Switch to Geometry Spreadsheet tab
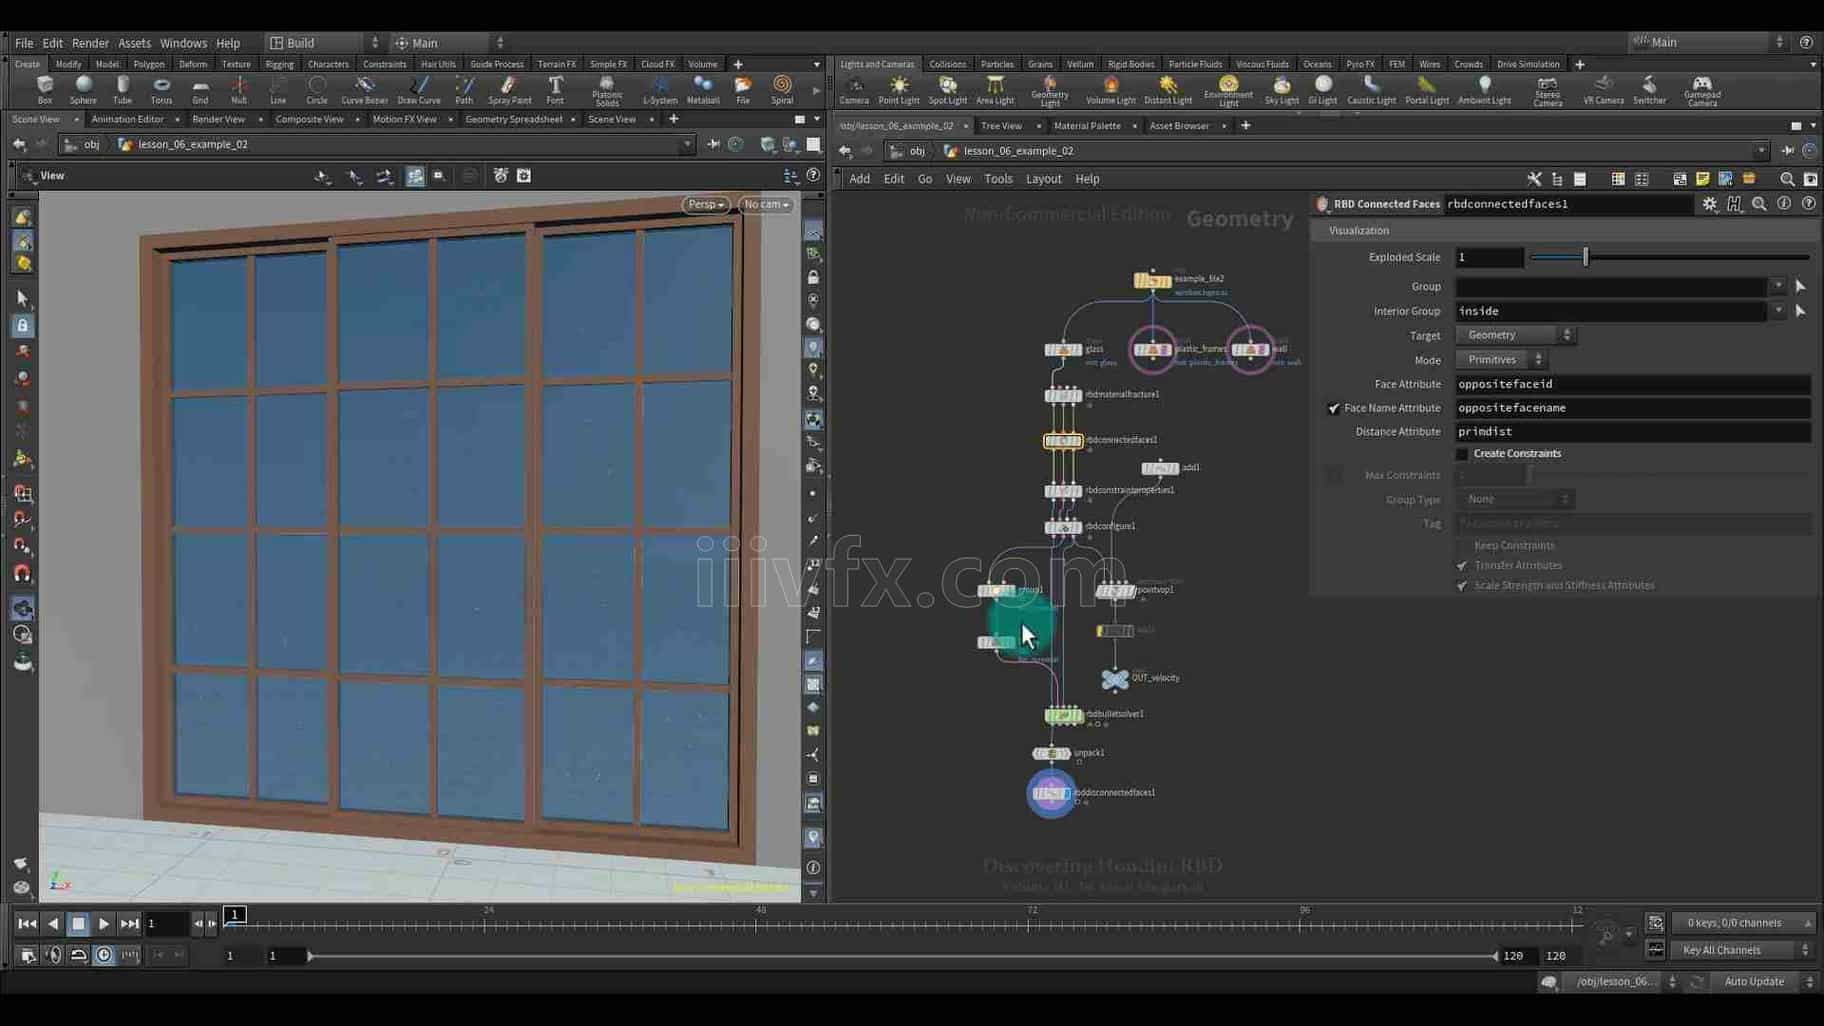The width and height of the screenshot is (1824, 1026). click(x=514, y=119)
